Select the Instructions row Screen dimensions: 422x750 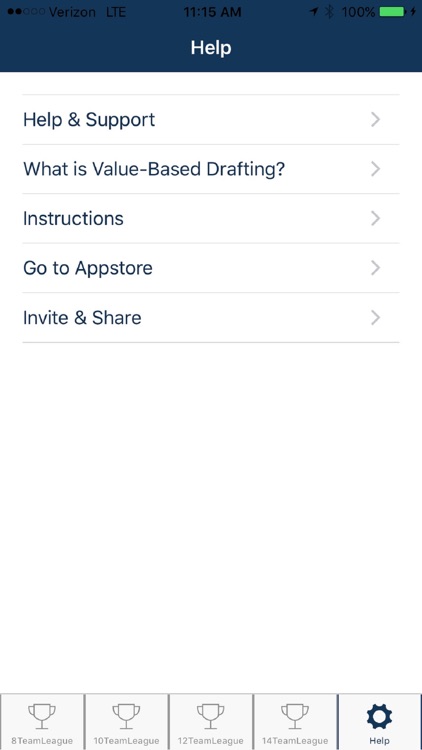point(211,219)
